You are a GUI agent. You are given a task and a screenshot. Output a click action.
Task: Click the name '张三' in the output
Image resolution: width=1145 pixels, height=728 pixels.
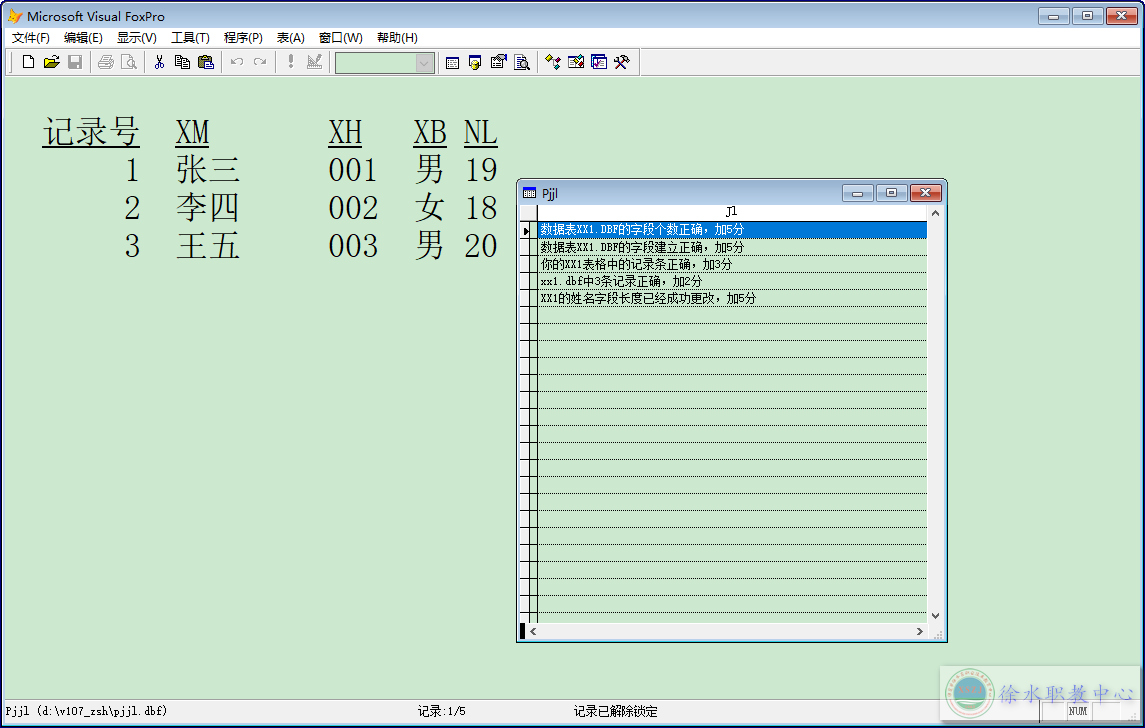click(x=208, y=170)
